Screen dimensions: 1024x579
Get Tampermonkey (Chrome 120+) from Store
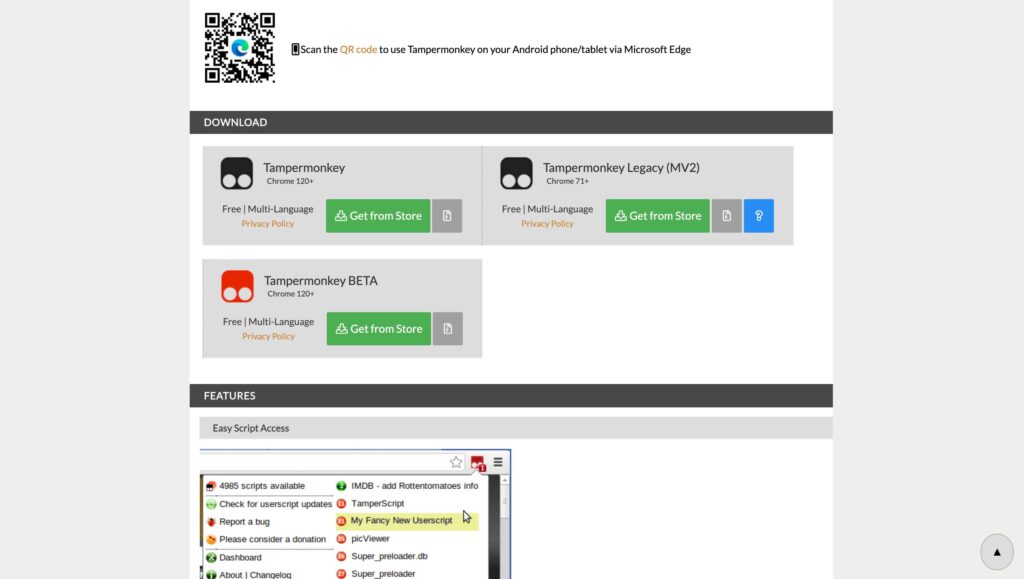coord(378,216)
